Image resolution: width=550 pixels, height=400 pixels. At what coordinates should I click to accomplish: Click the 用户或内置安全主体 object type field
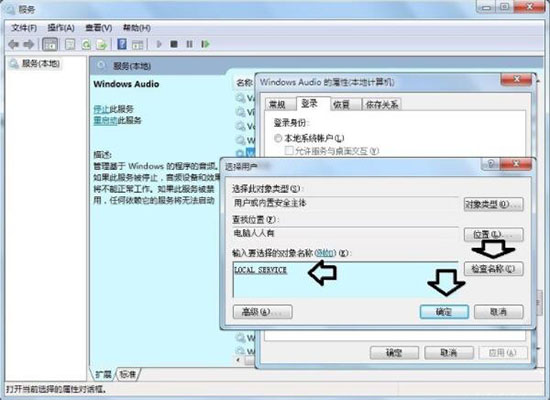click(345, 203)
